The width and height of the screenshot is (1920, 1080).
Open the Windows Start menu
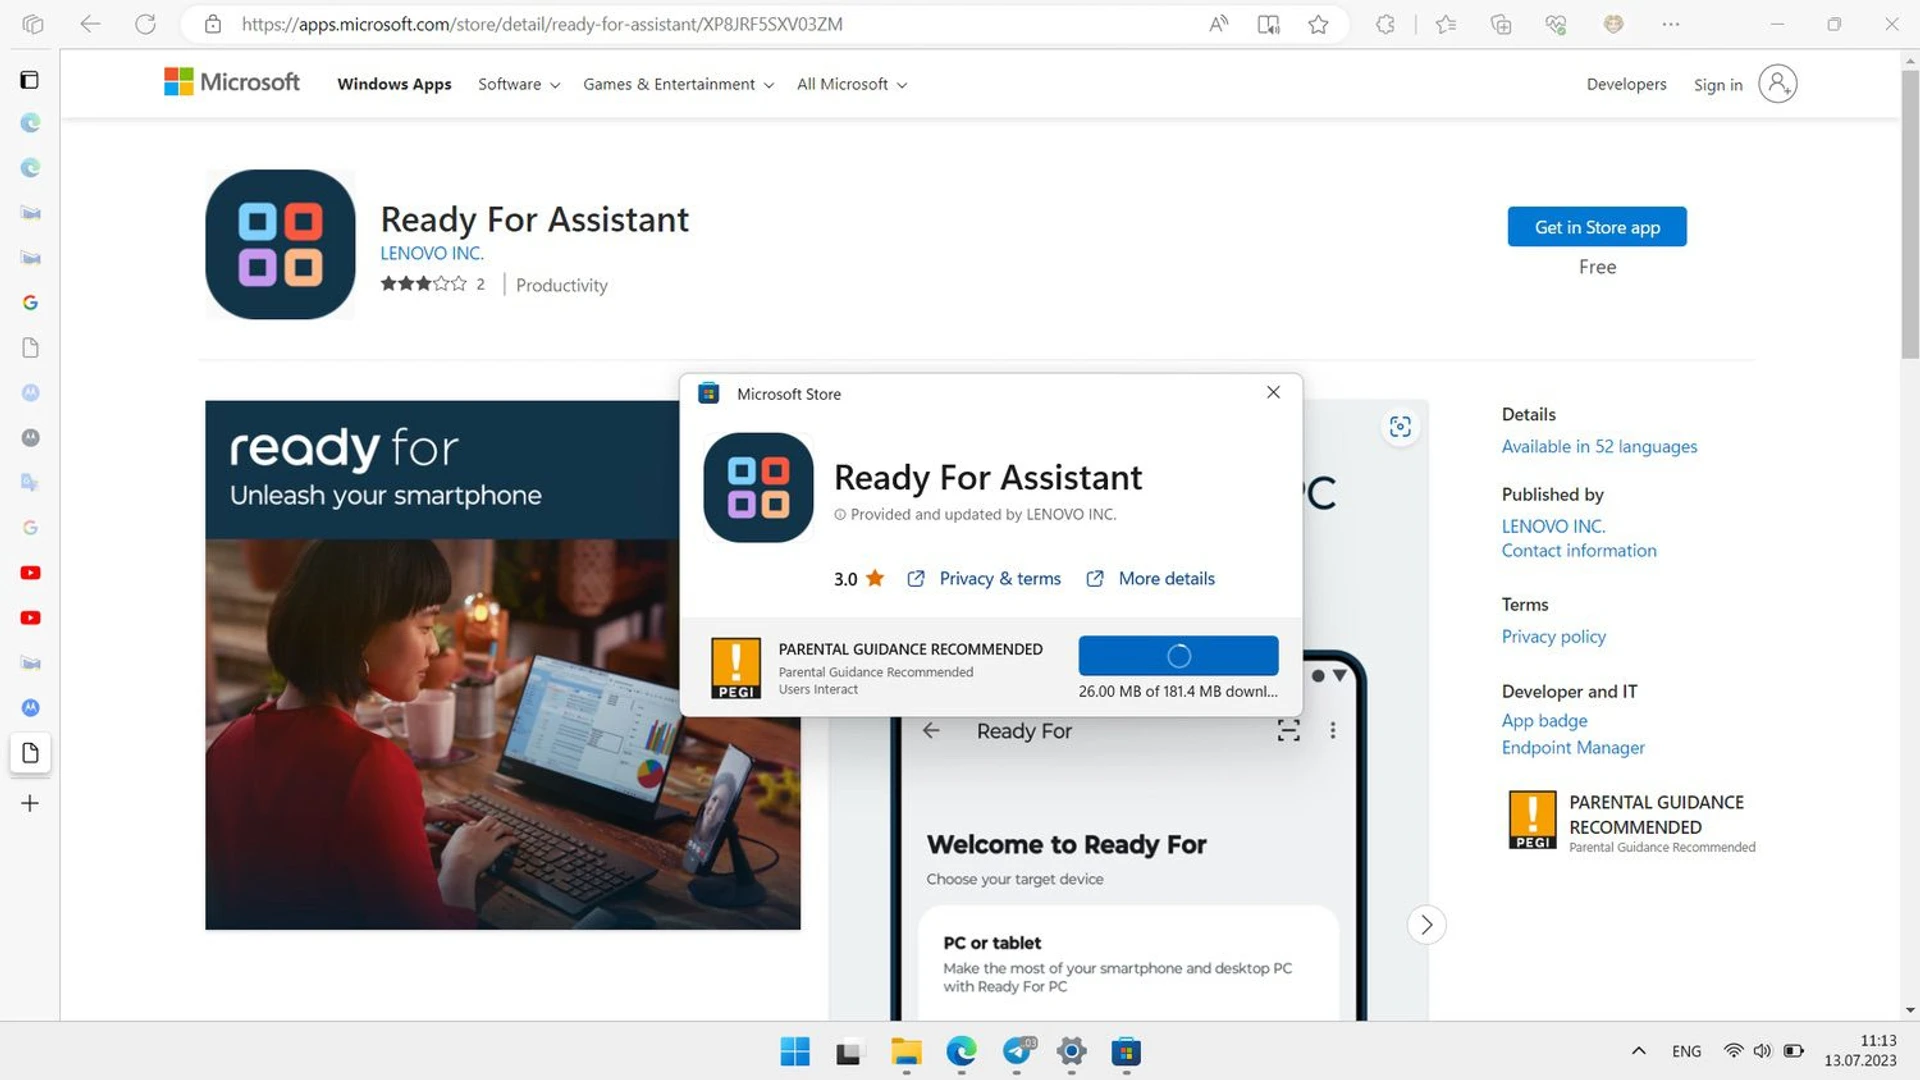[795, 1052]
